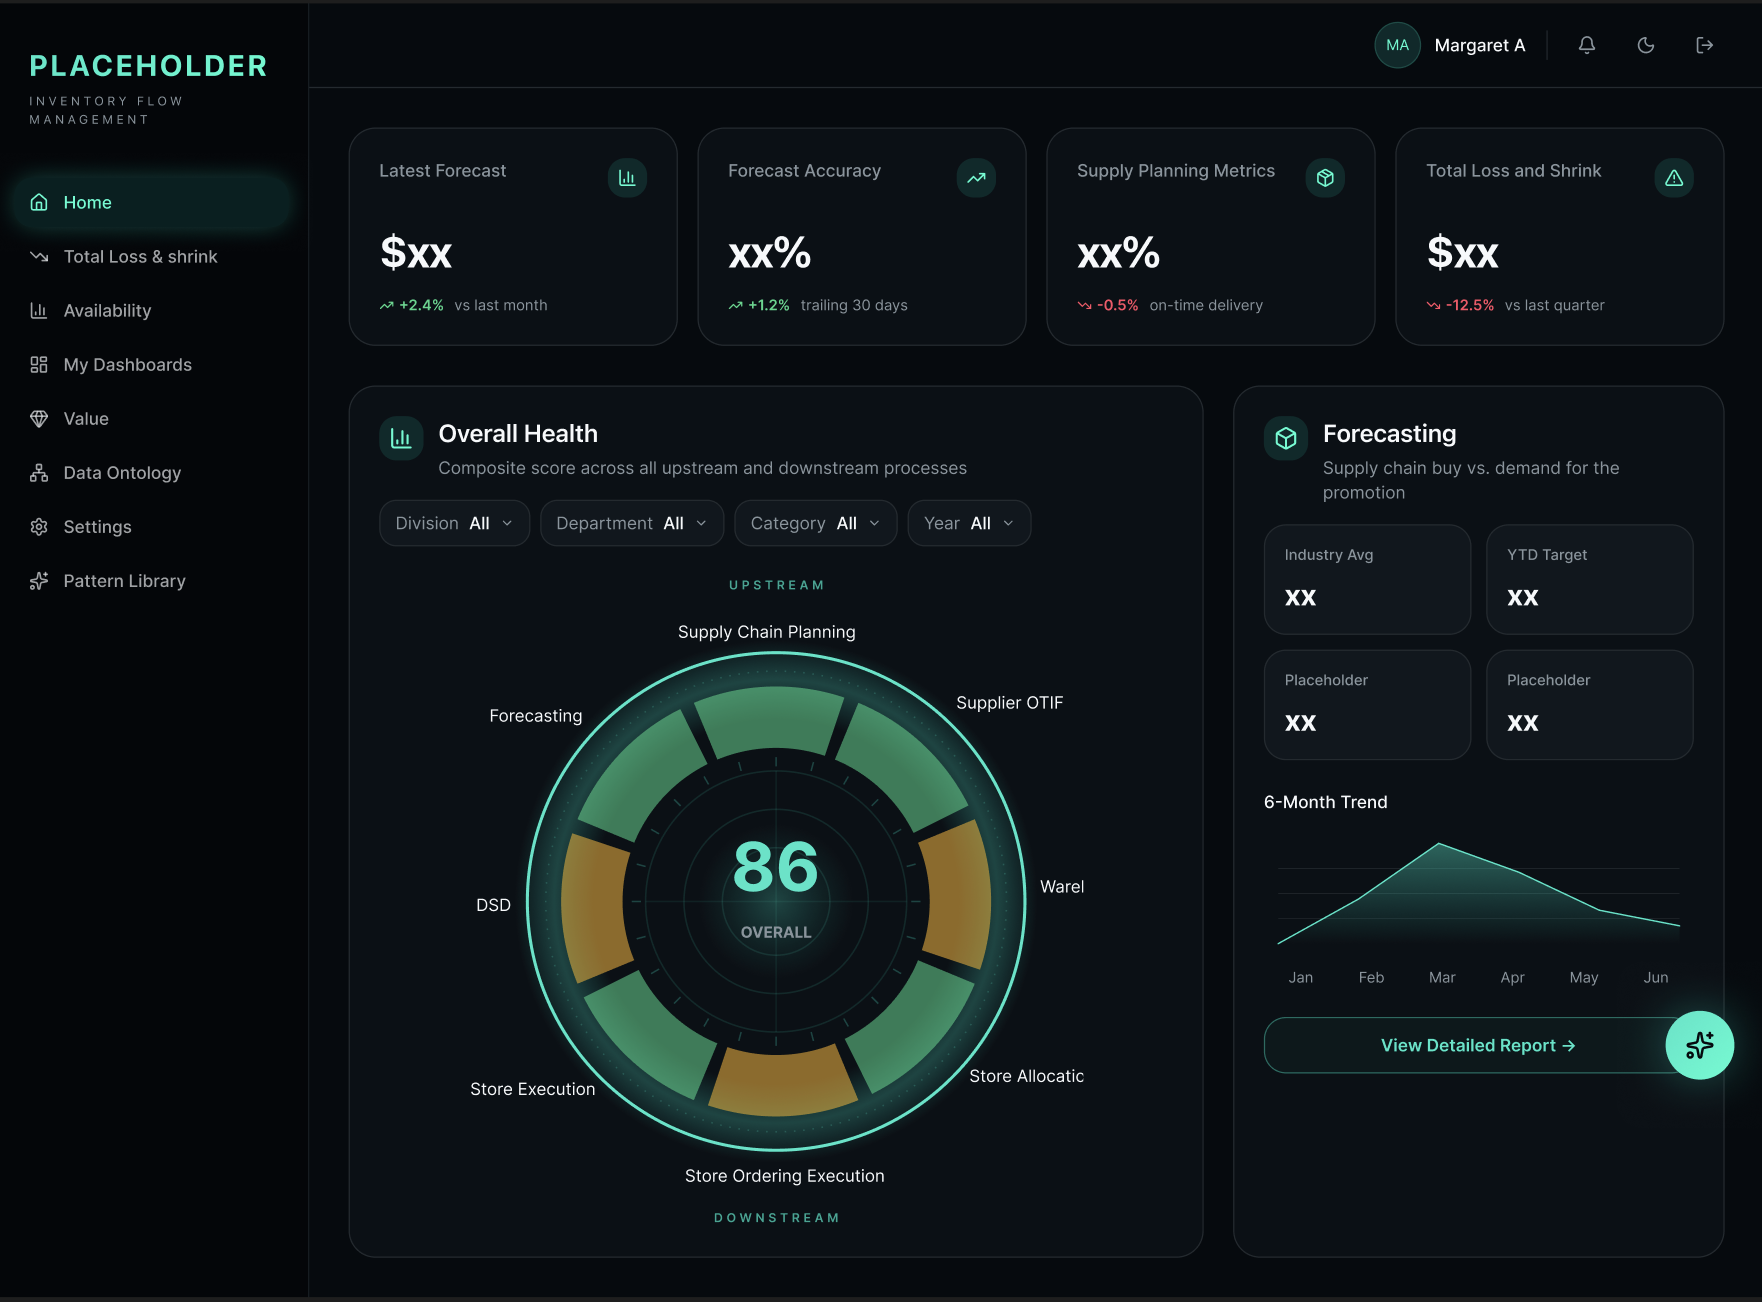The height and width of the screenshot is (1302, 1762).
Task: Click the DOWNSTREAM heading label
Action: [x=776, y=1218]
